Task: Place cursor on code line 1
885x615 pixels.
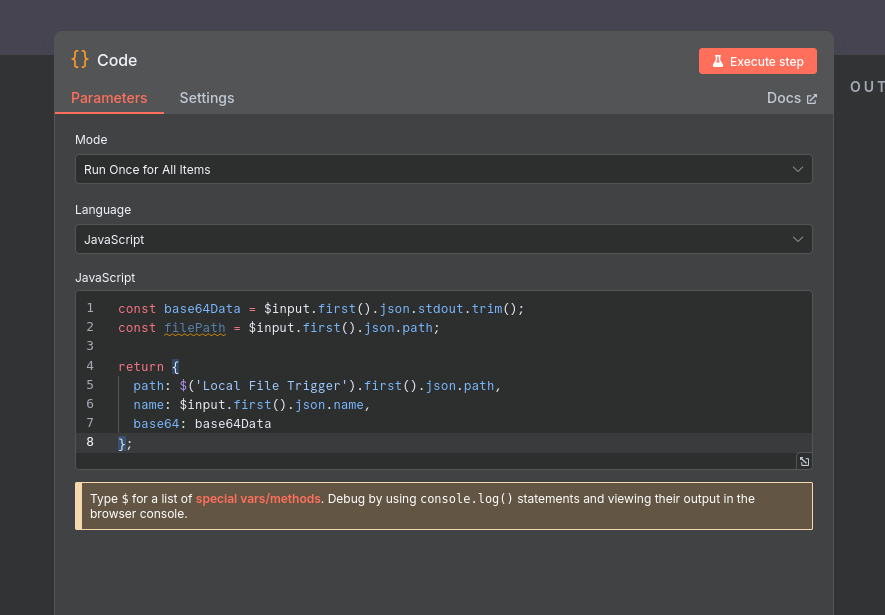Action: [x=321, y=309]
